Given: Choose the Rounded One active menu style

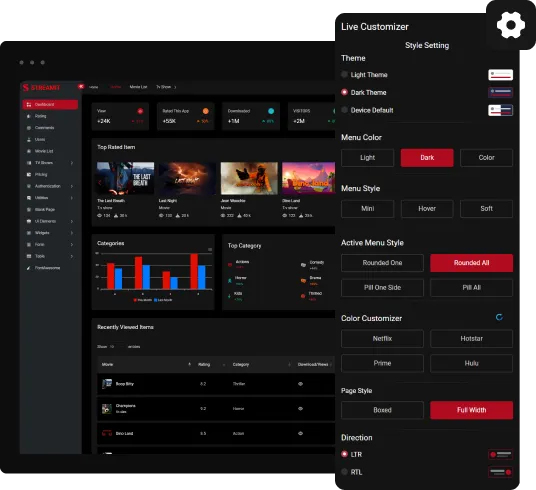Looking at the screenshot, I should (x=382, y=263).
